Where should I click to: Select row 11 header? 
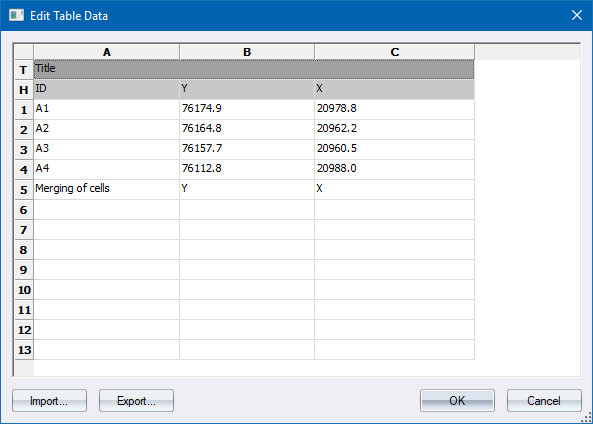pyautogui.click(x=24, y=310)
